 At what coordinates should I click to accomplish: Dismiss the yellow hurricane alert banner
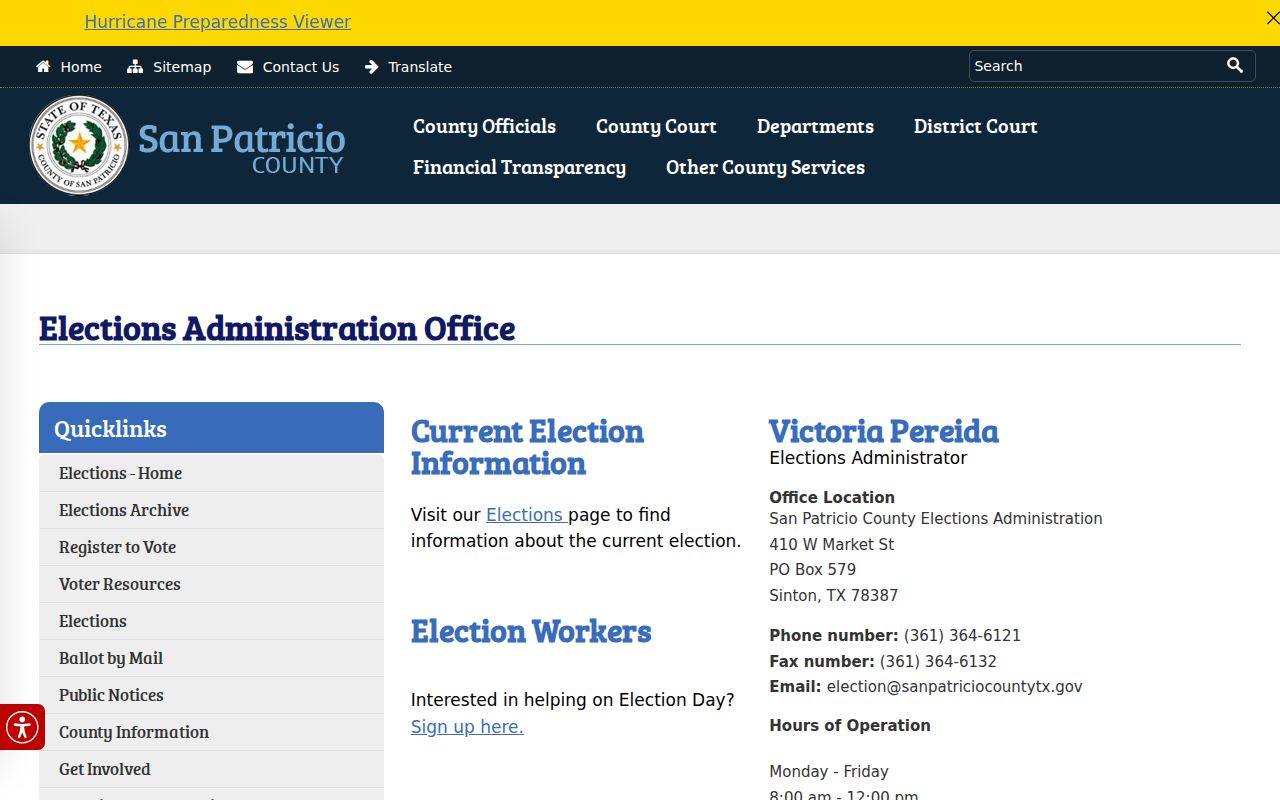(x=1272, y=18)
